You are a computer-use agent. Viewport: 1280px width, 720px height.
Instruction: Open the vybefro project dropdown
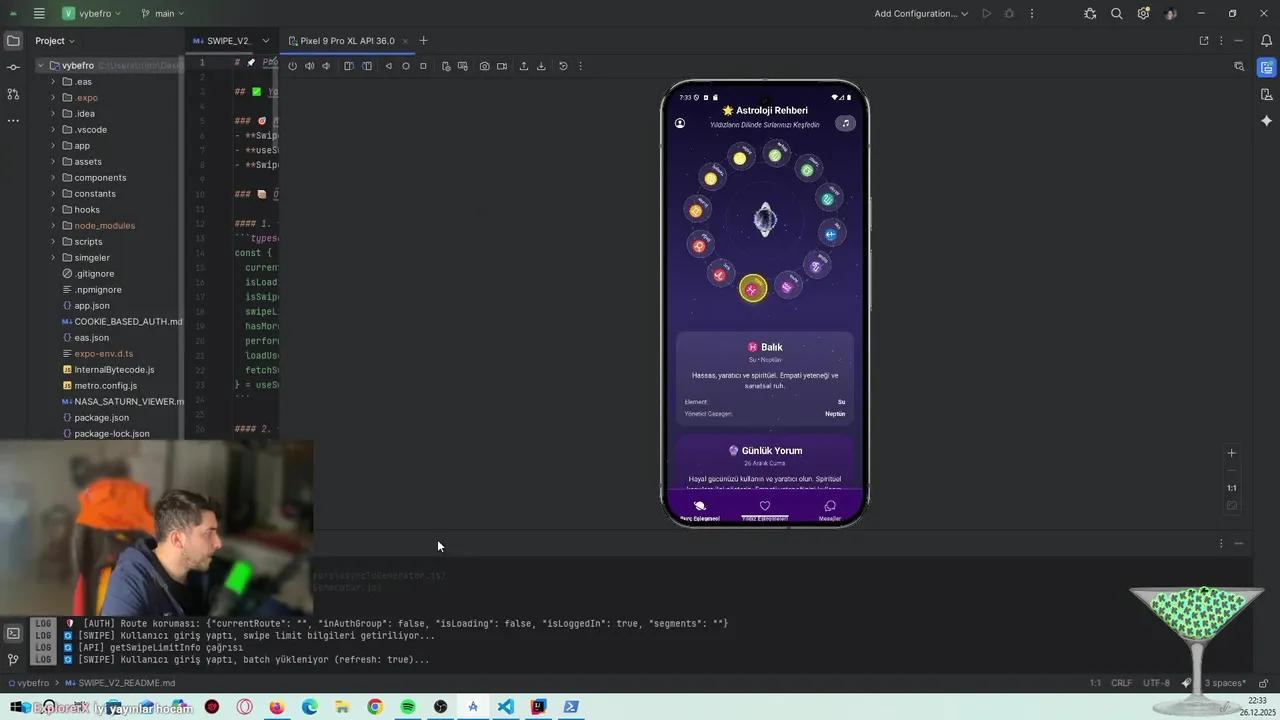tap(91, 13)
